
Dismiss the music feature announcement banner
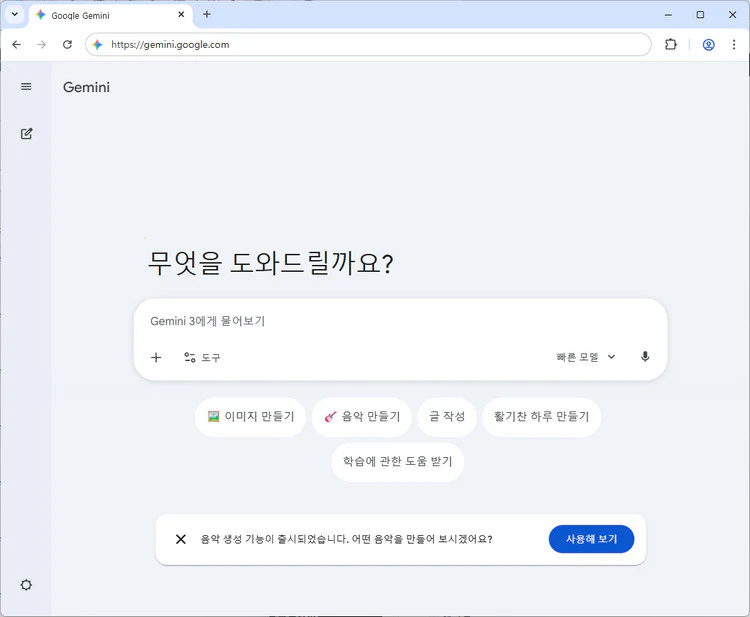coord(181,539)
